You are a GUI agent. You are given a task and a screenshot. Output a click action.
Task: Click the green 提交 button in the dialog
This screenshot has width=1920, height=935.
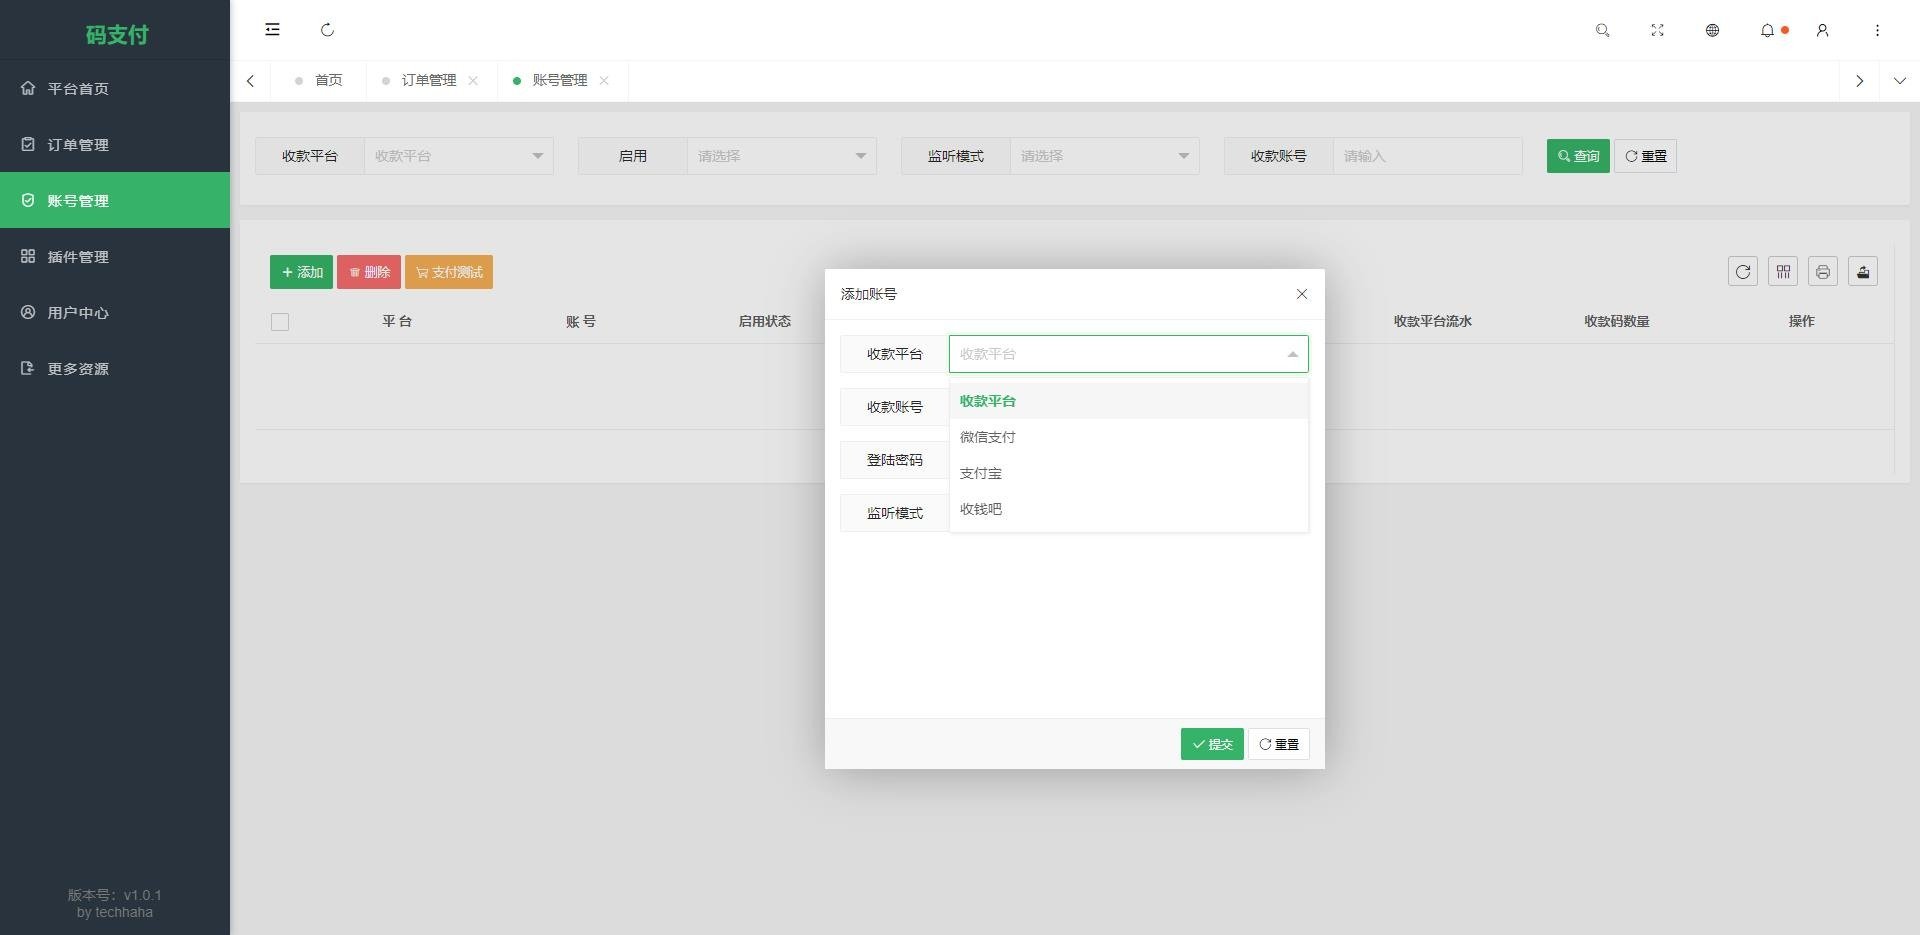click(1211, 744)
